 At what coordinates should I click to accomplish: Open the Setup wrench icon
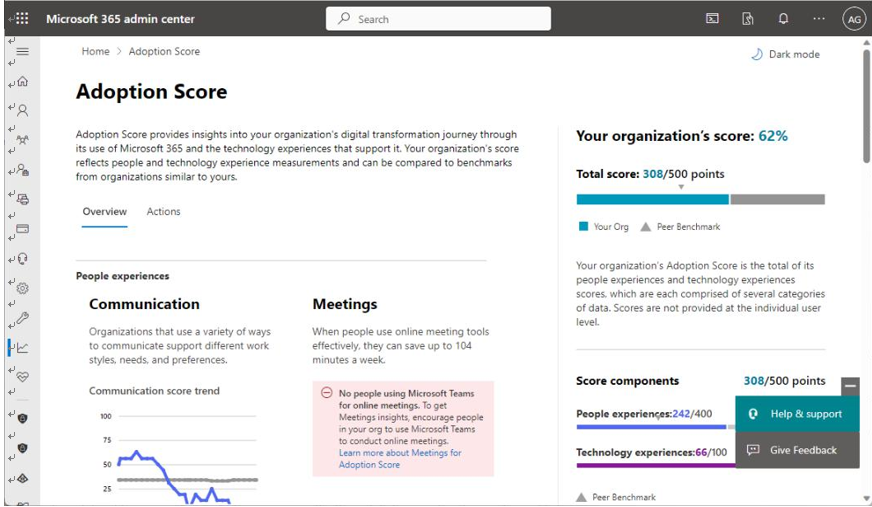22,318
